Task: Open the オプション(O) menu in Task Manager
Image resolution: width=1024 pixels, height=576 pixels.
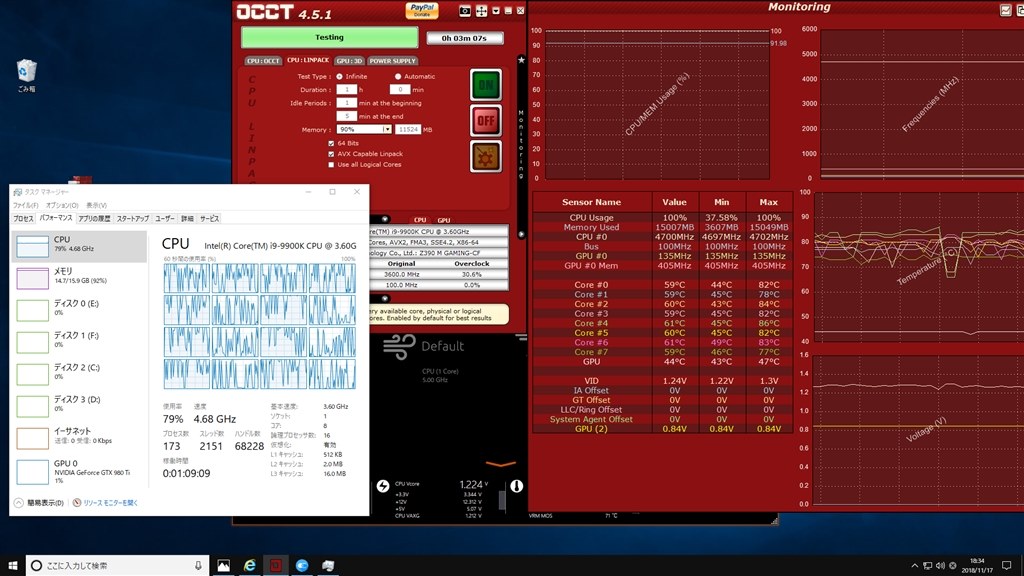Action: point(61,205)
